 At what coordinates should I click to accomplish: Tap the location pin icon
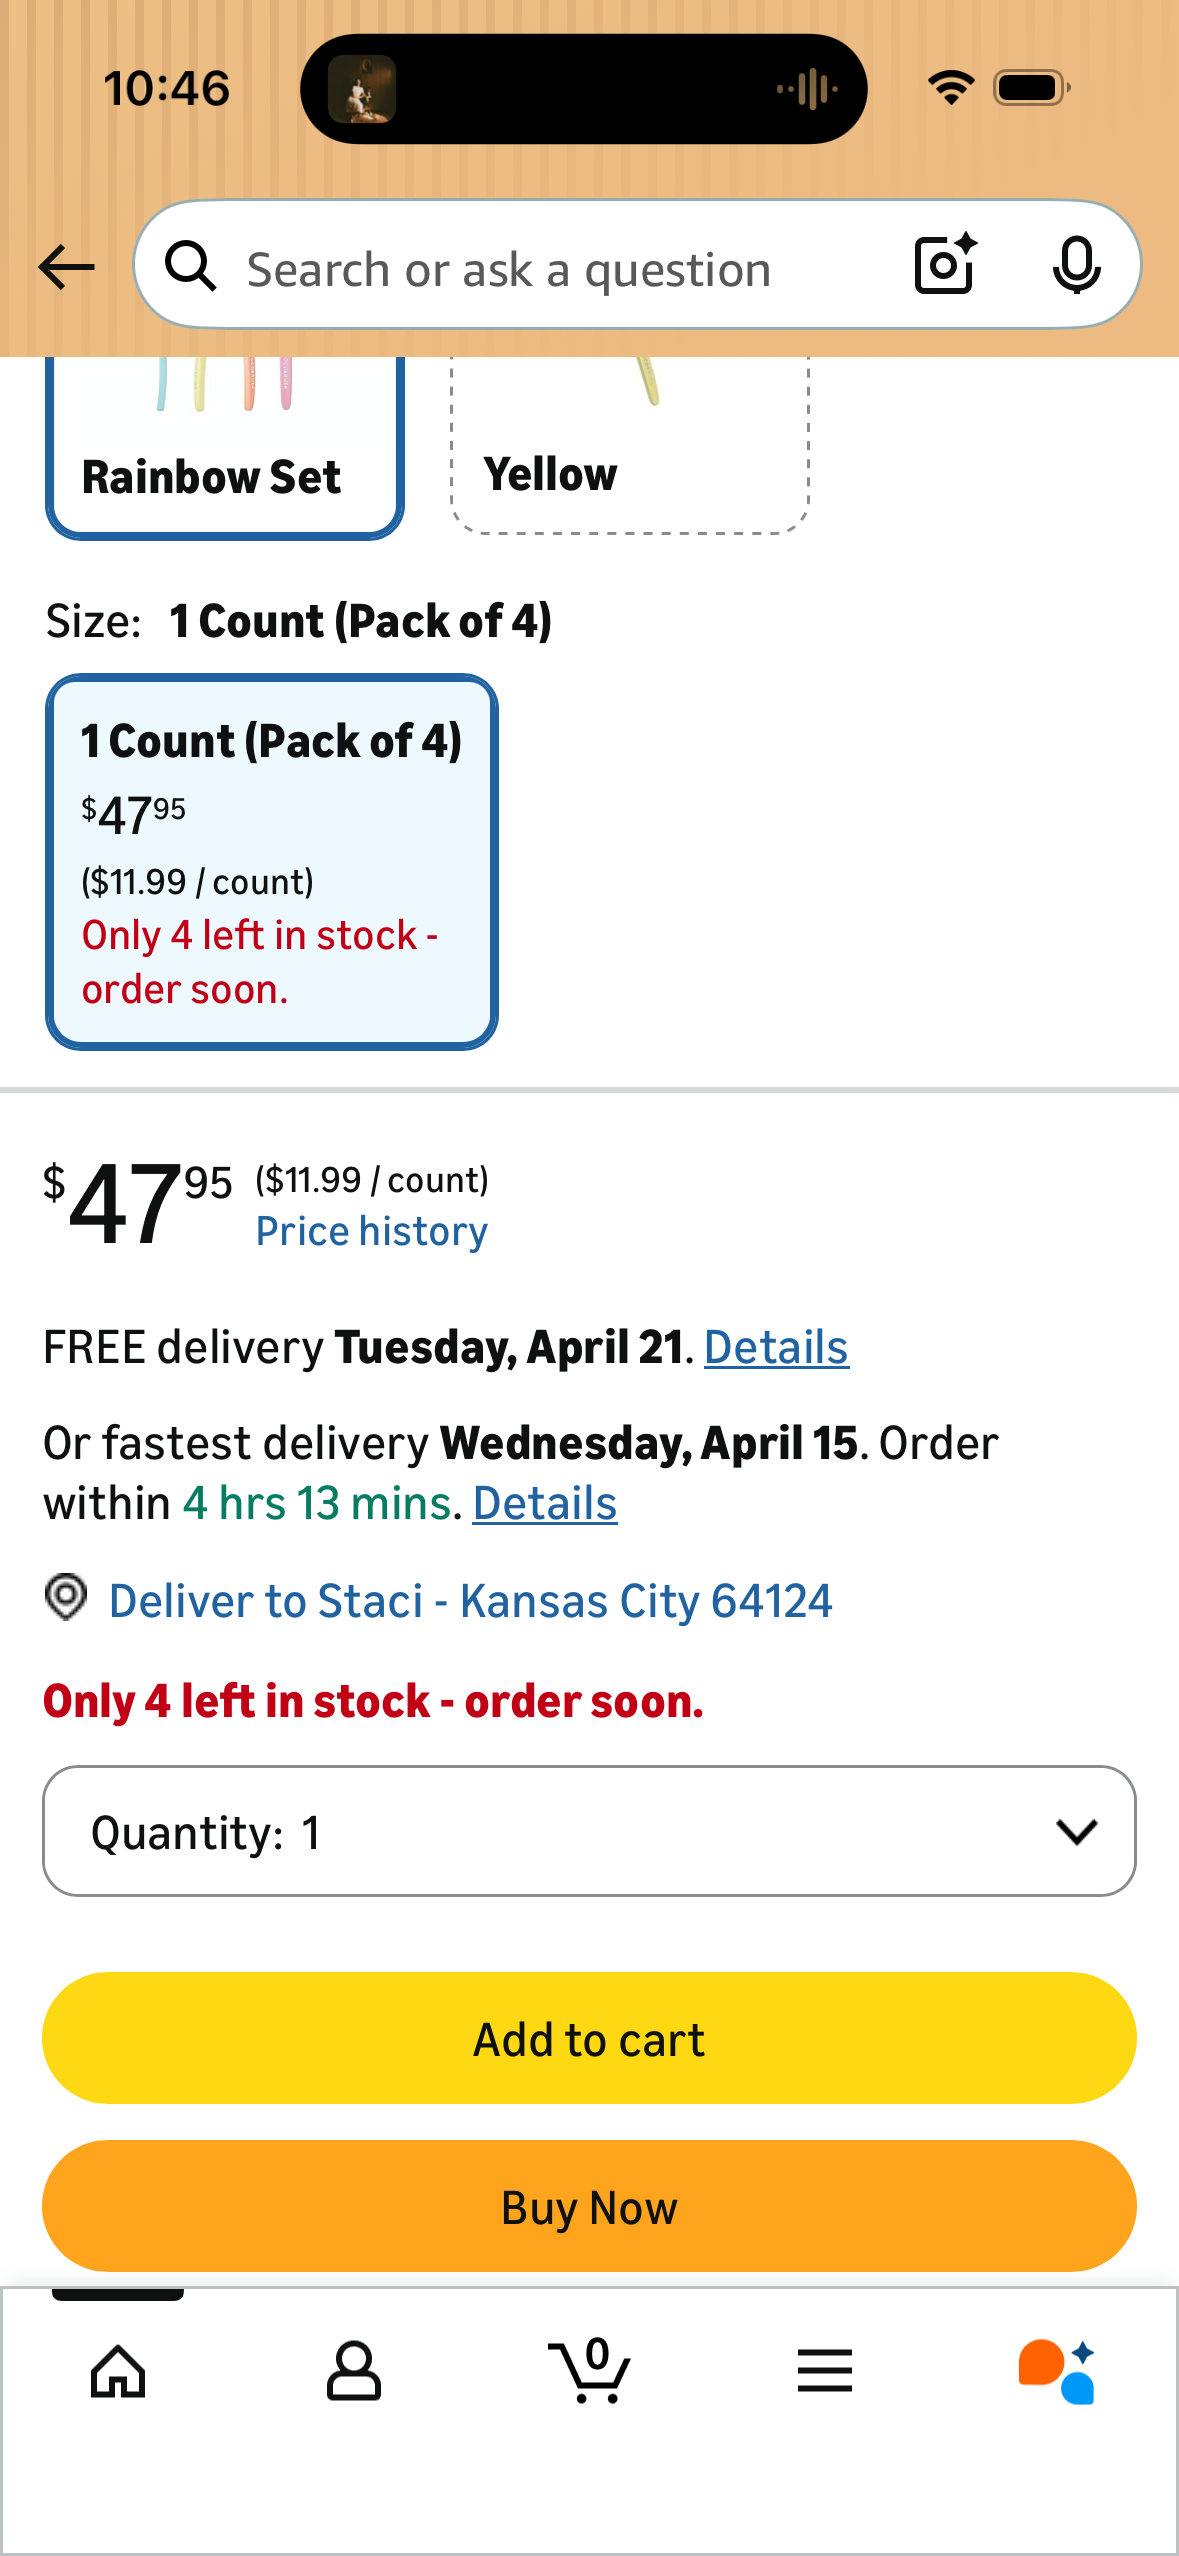tap(66, 1597)
